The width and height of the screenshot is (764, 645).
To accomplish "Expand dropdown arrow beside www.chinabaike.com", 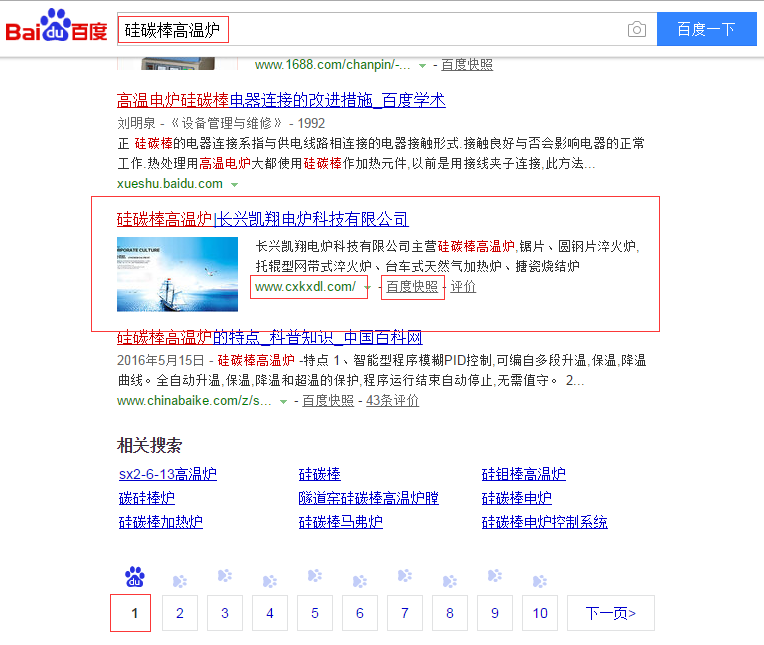I will (x=283, y=401).
